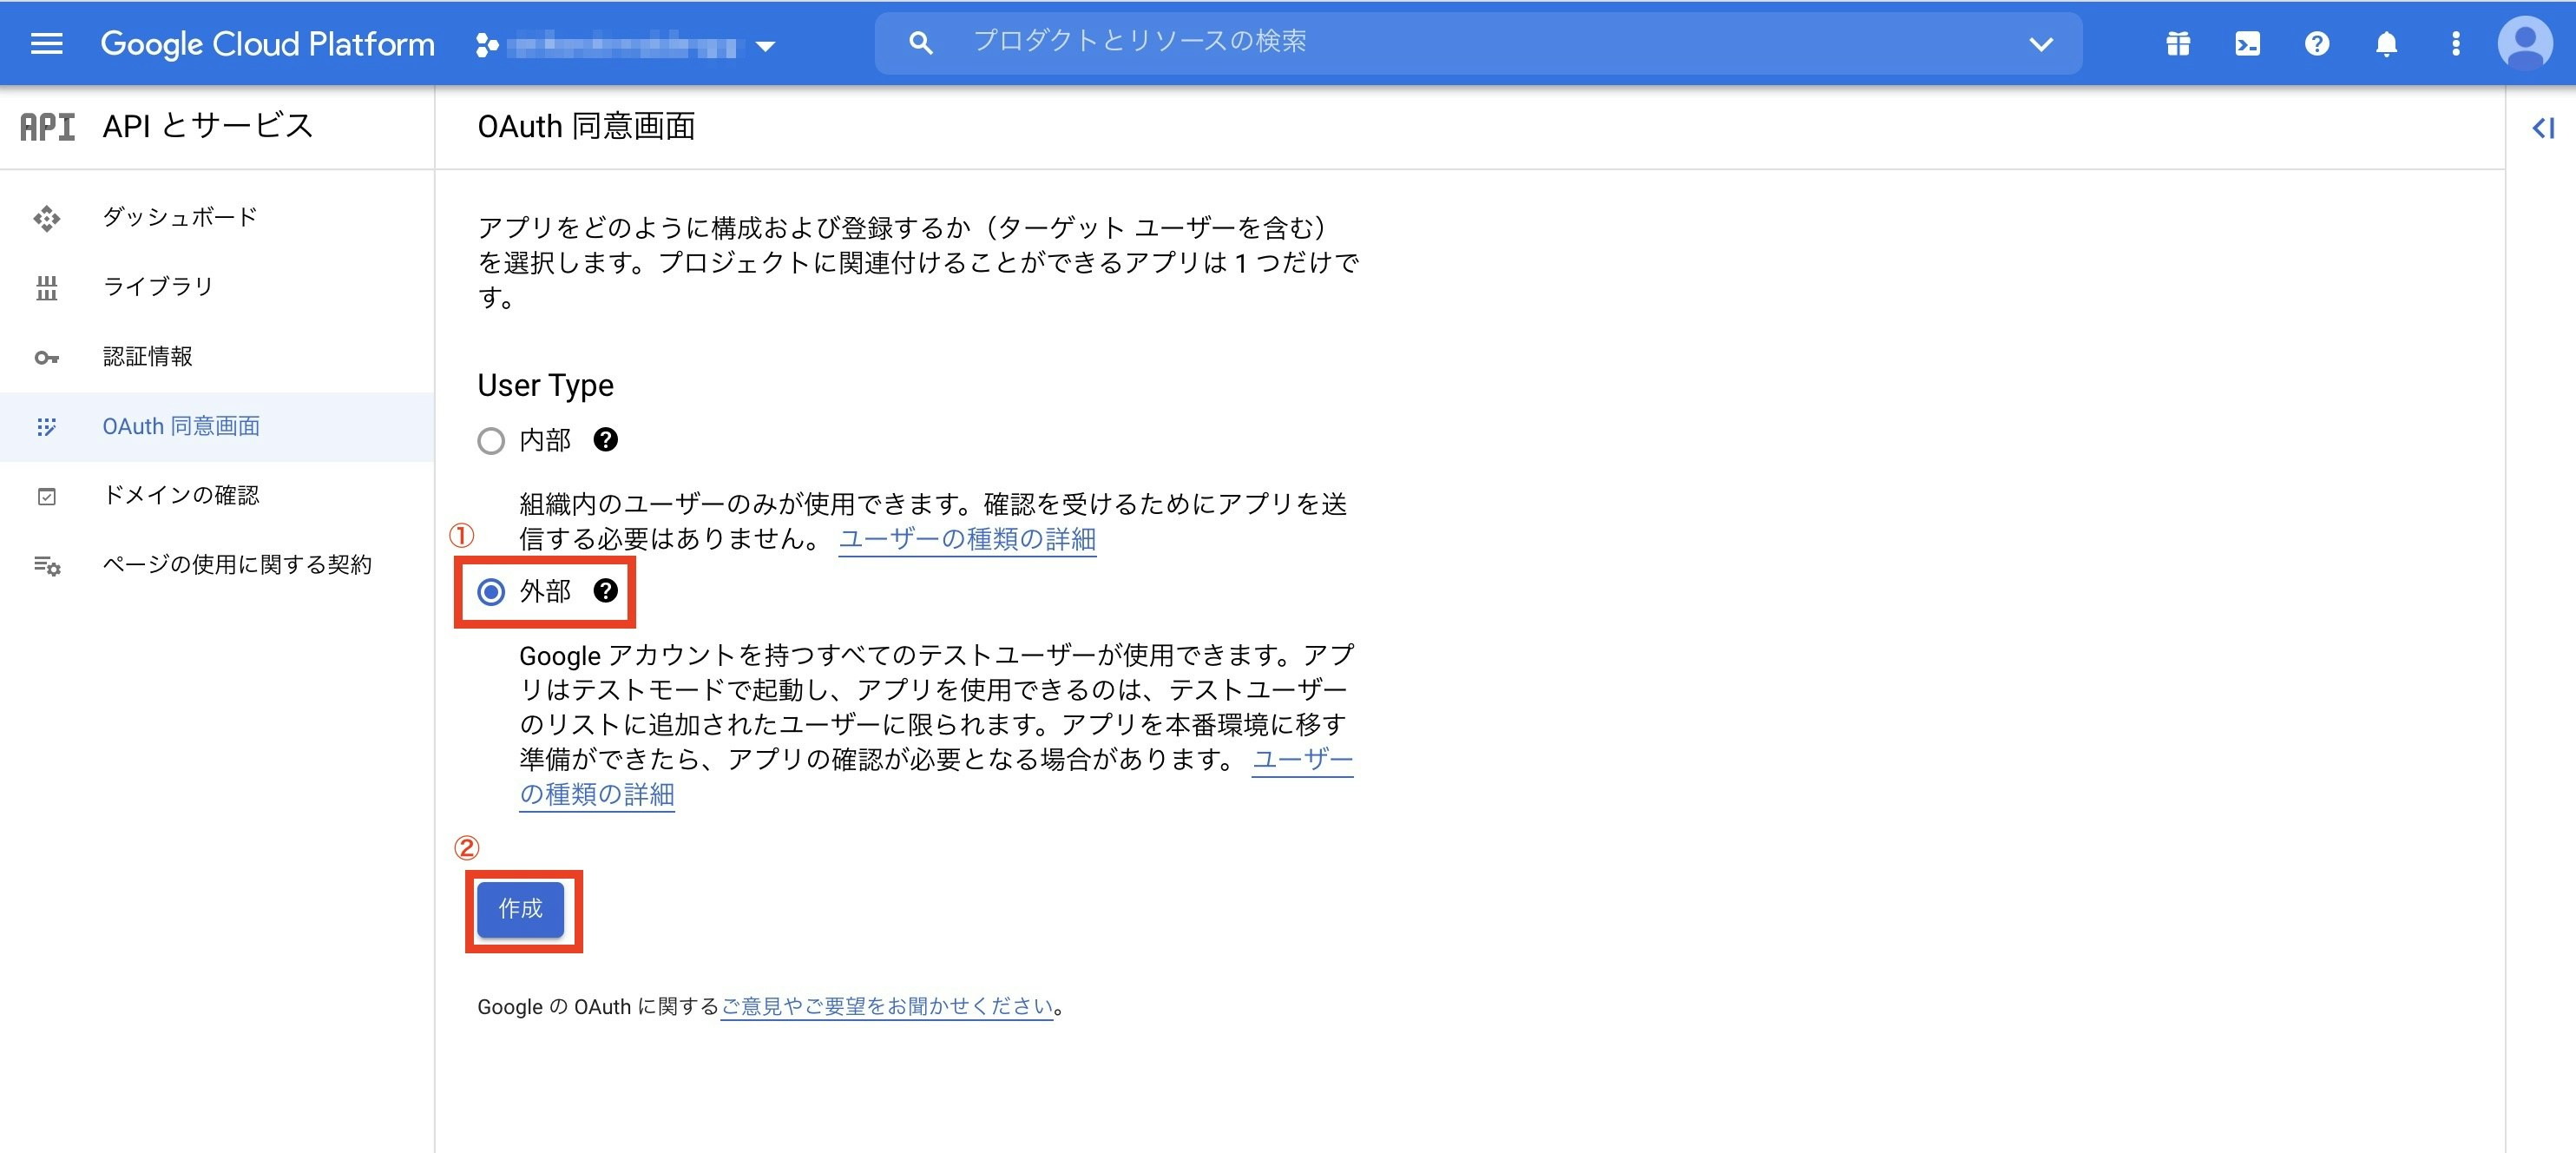Open 認証情報 in sidebar

click(147, 357)
